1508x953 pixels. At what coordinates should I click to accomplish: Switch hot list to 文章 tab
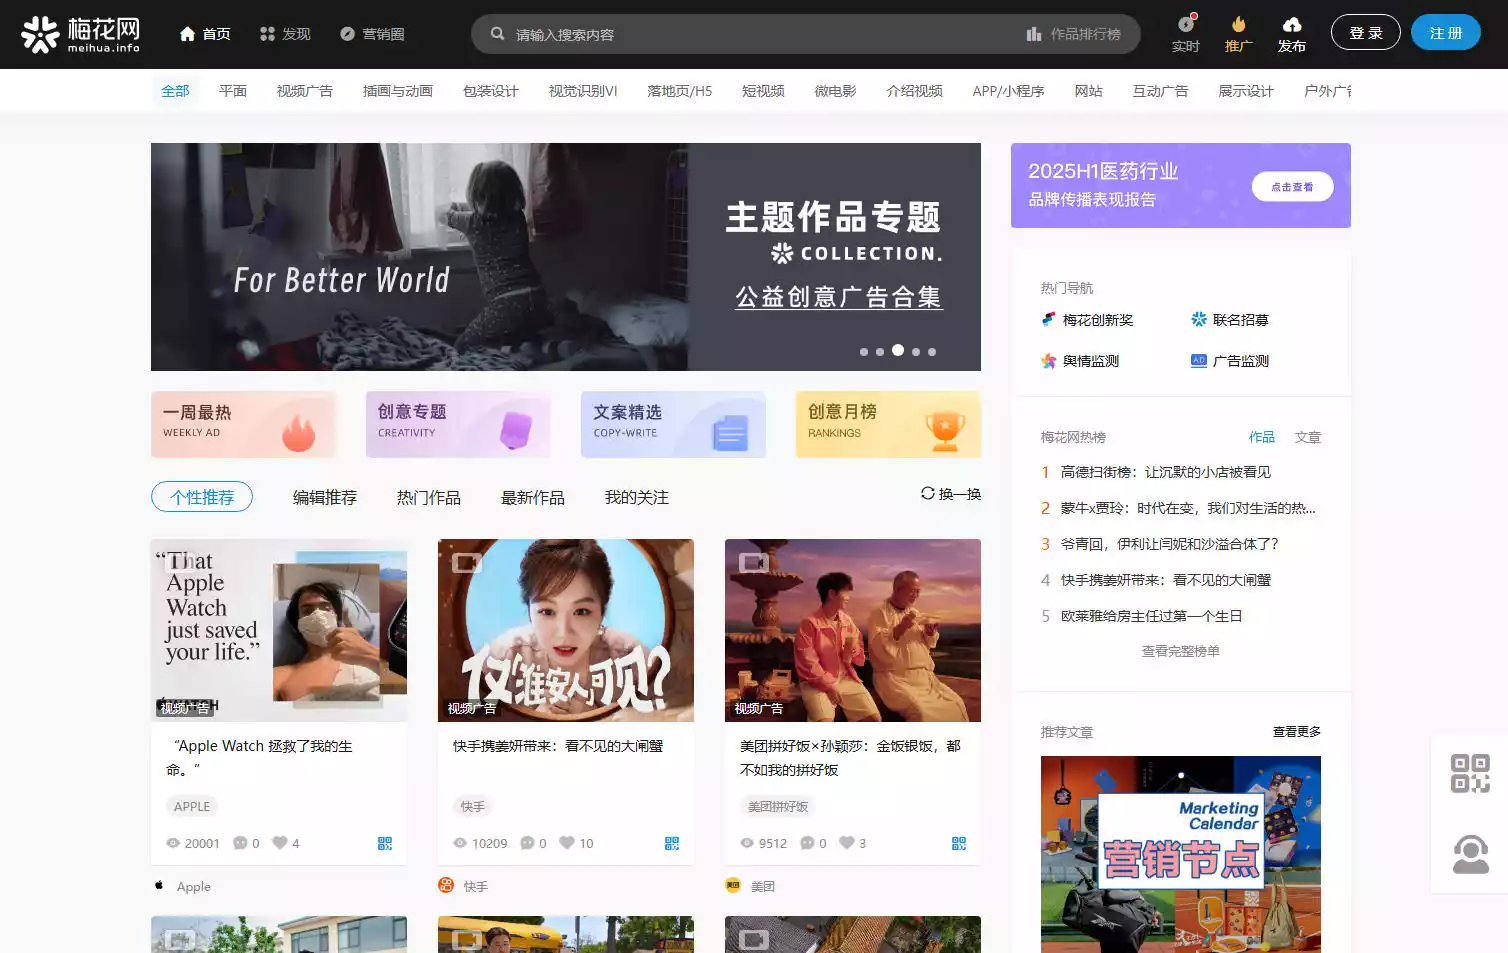coord(1308,437)
